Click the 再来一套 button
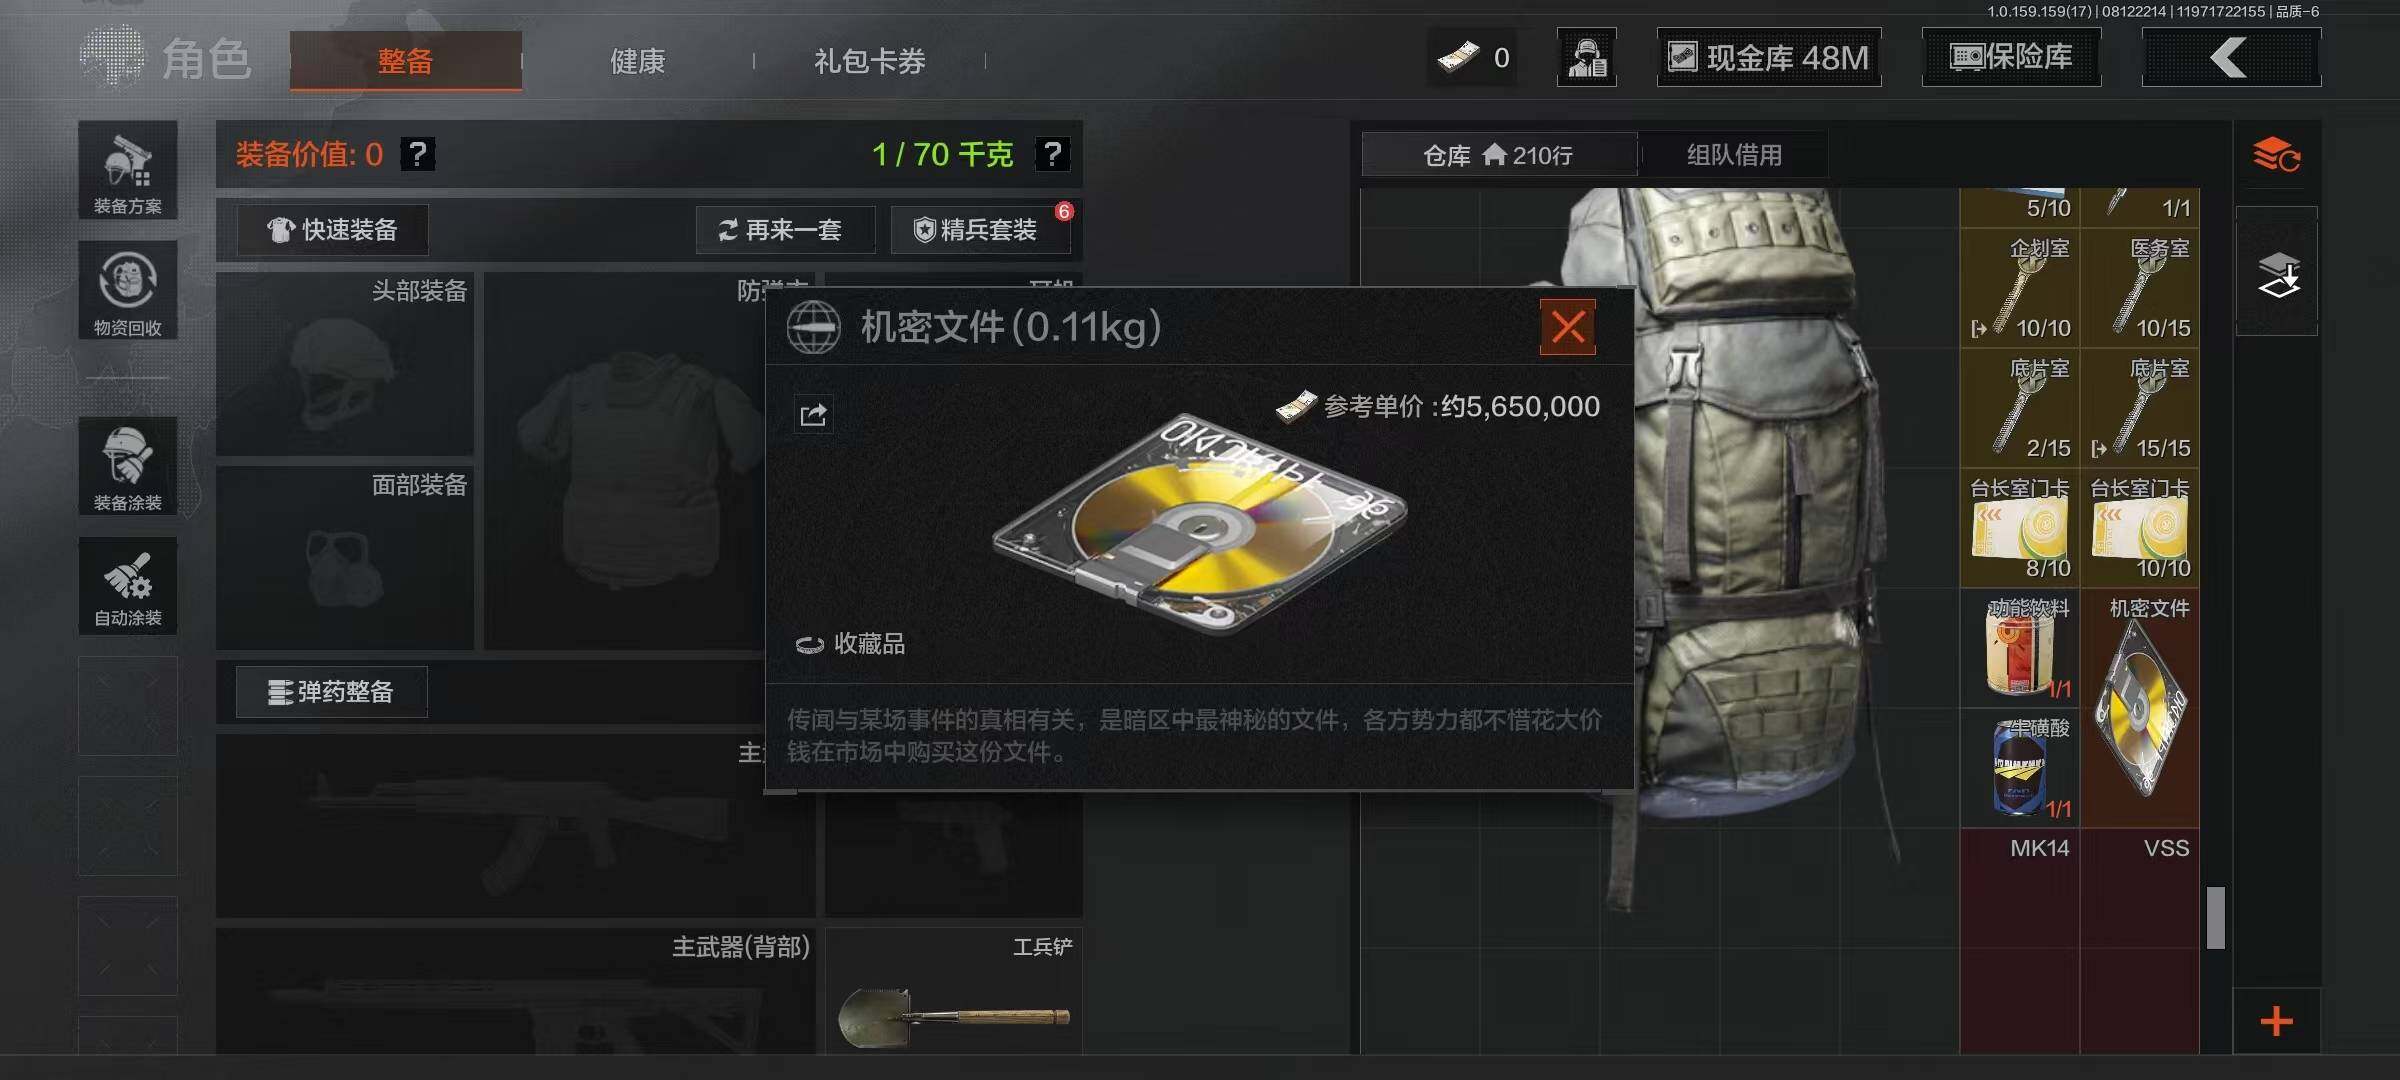 click(x=785, y=230)
